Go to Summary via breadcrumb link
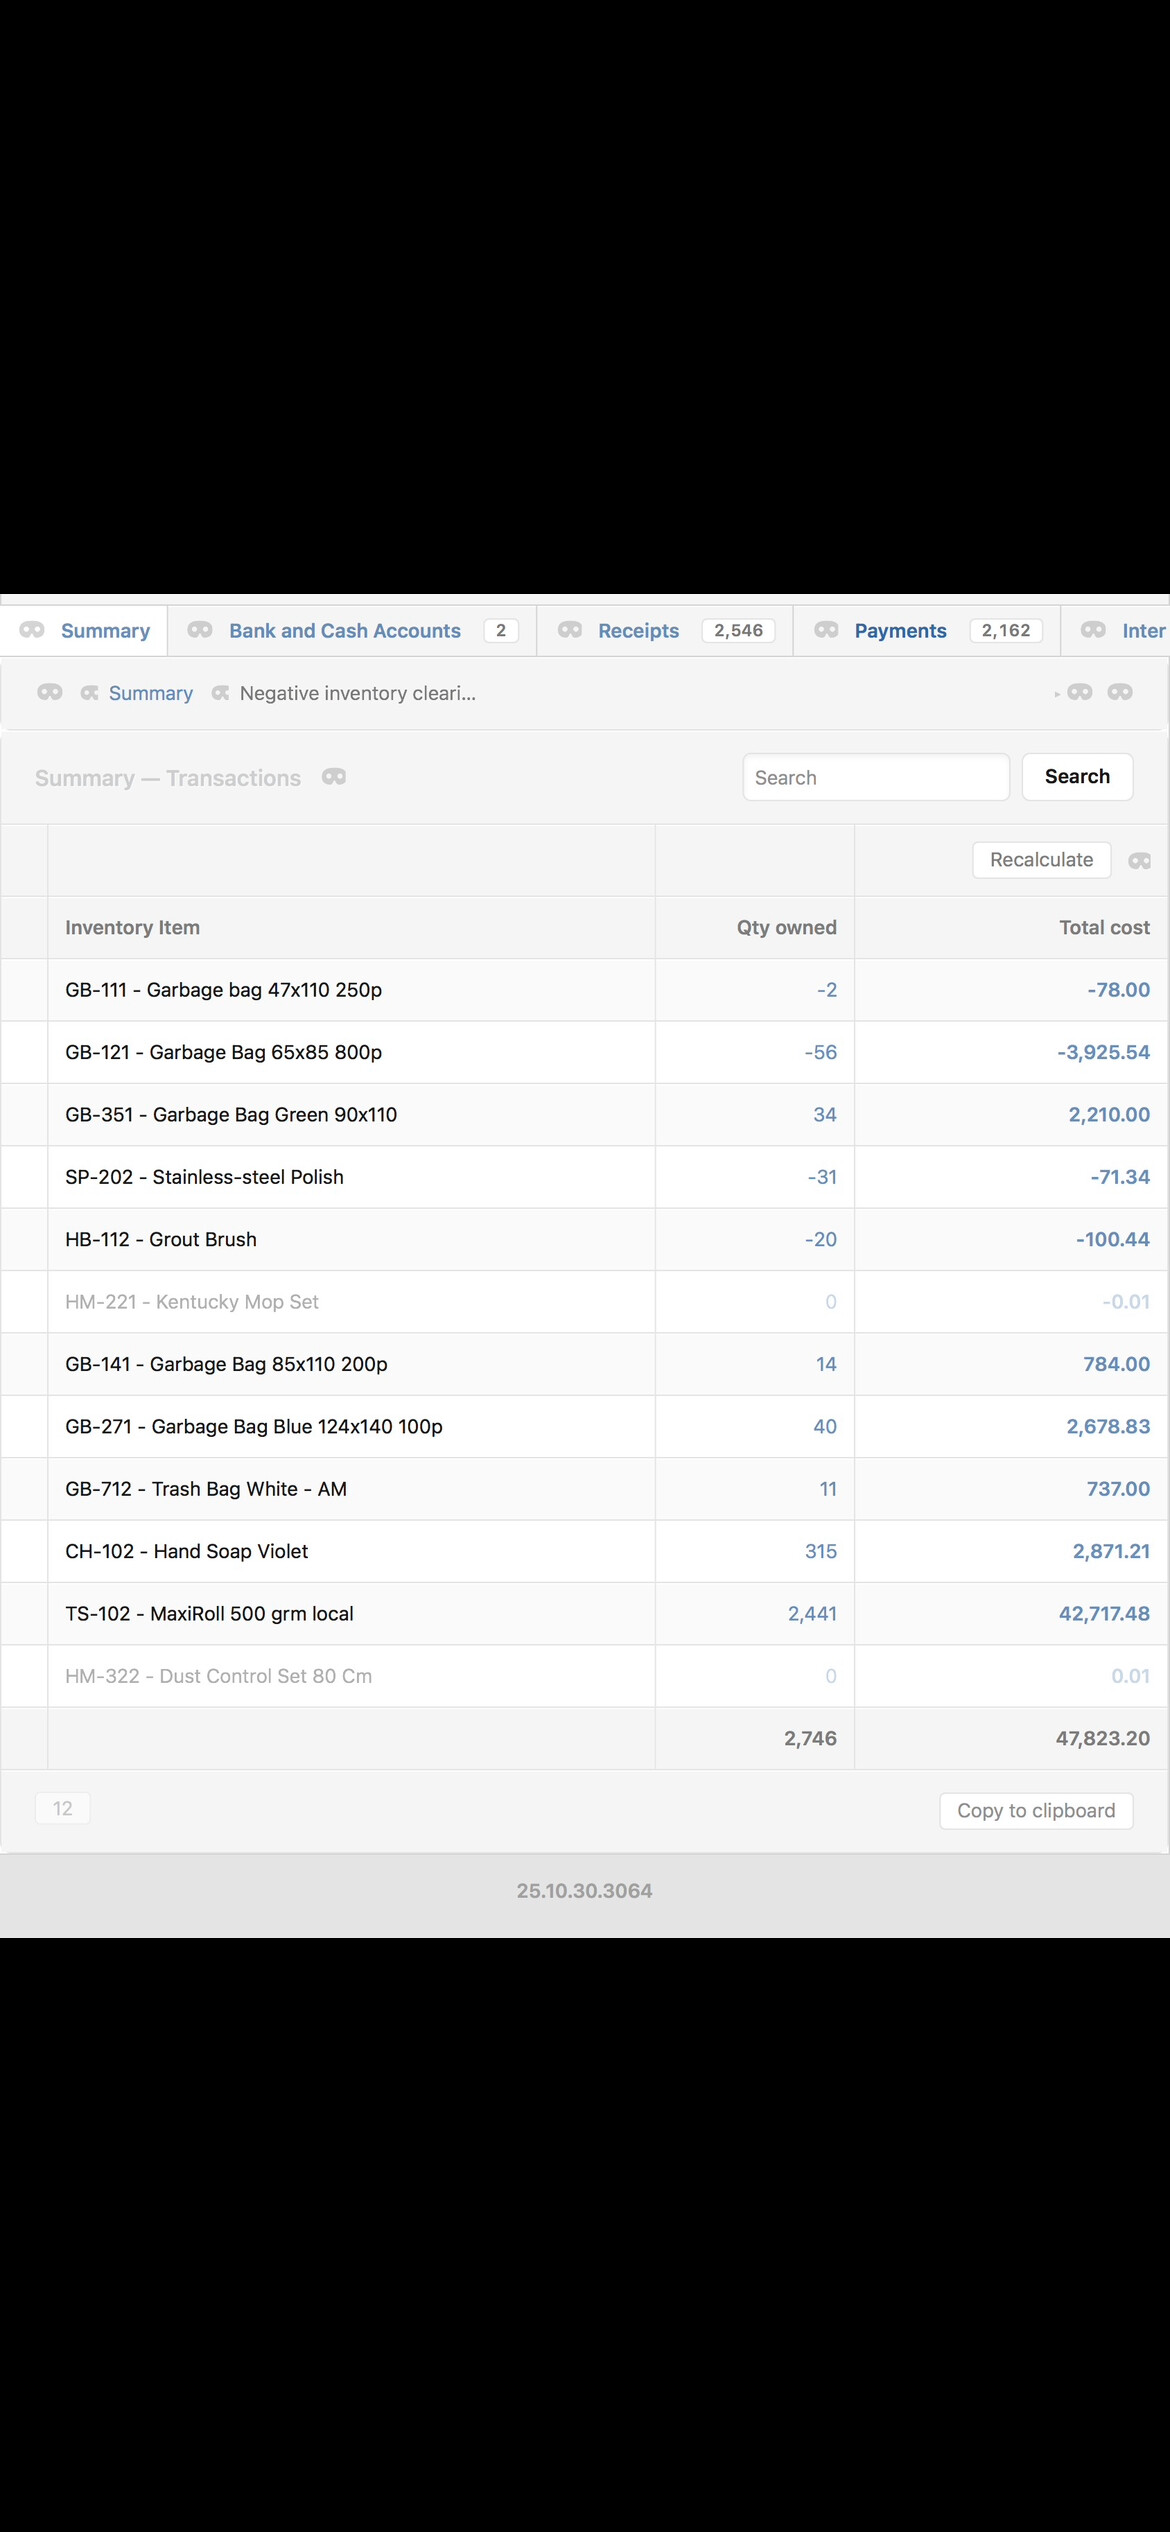Viewport: 1170px width, 2532px height. click(150, 693)
